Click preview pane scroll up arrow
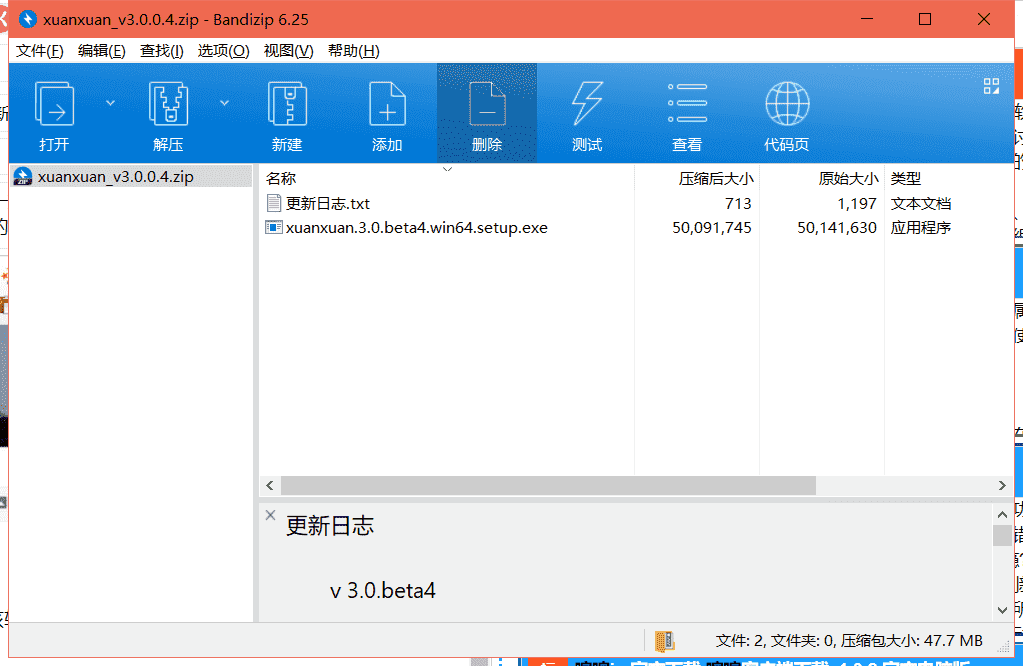1023x666 pixels. tap(1002, 515)
